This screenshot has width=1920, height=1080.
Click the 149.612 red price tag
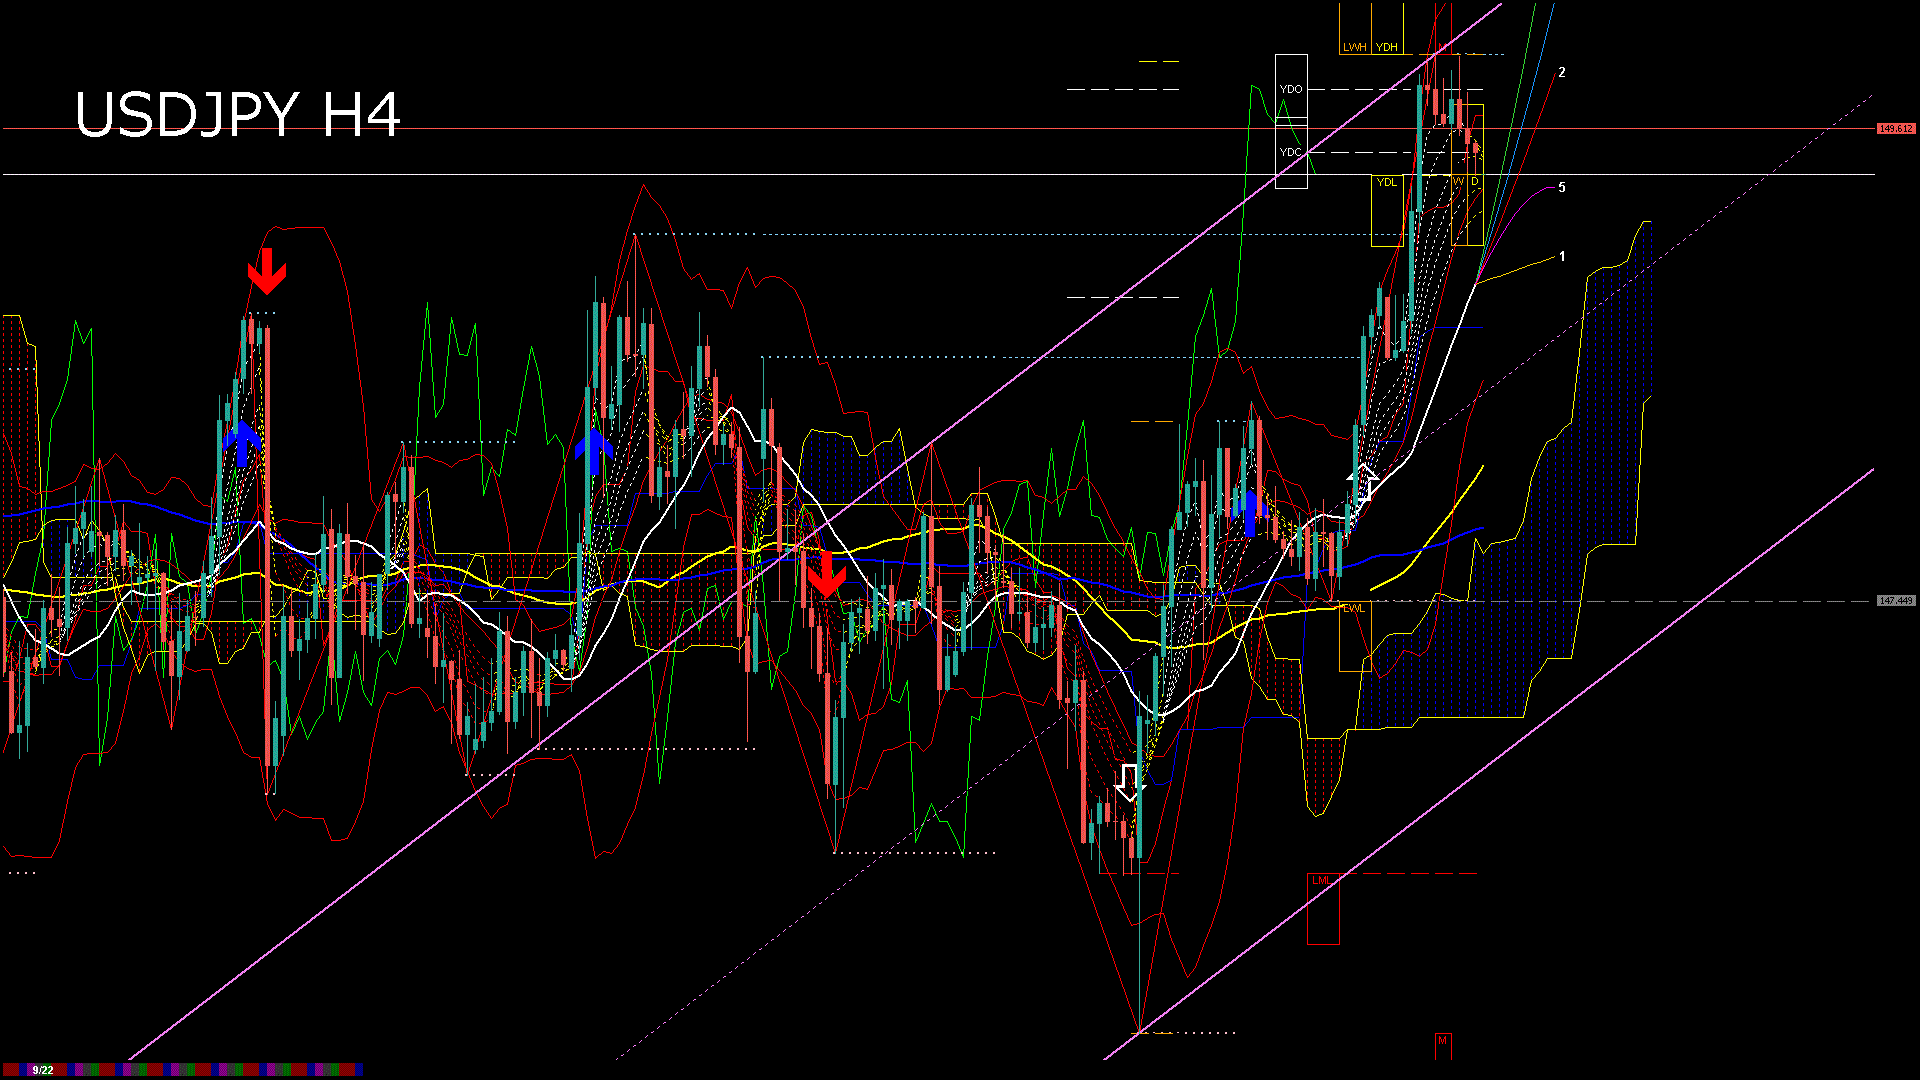pos(1895,129)
